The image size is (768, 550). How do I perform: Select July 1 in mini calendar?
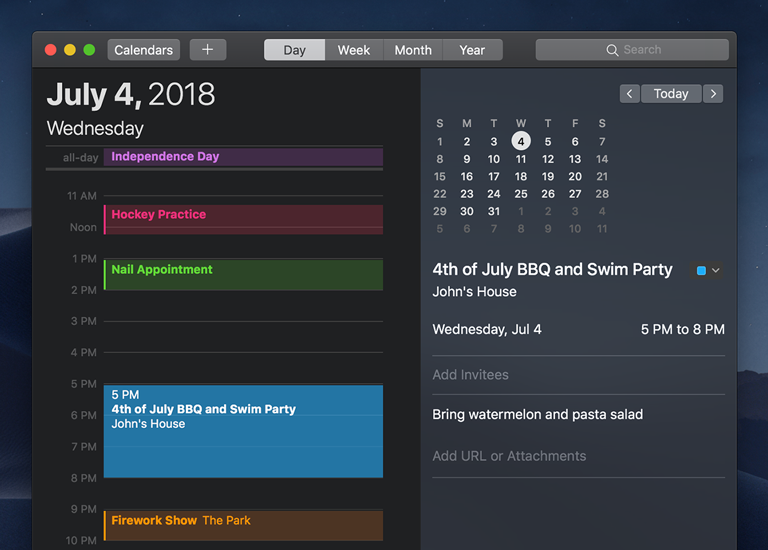click(440, 142)
